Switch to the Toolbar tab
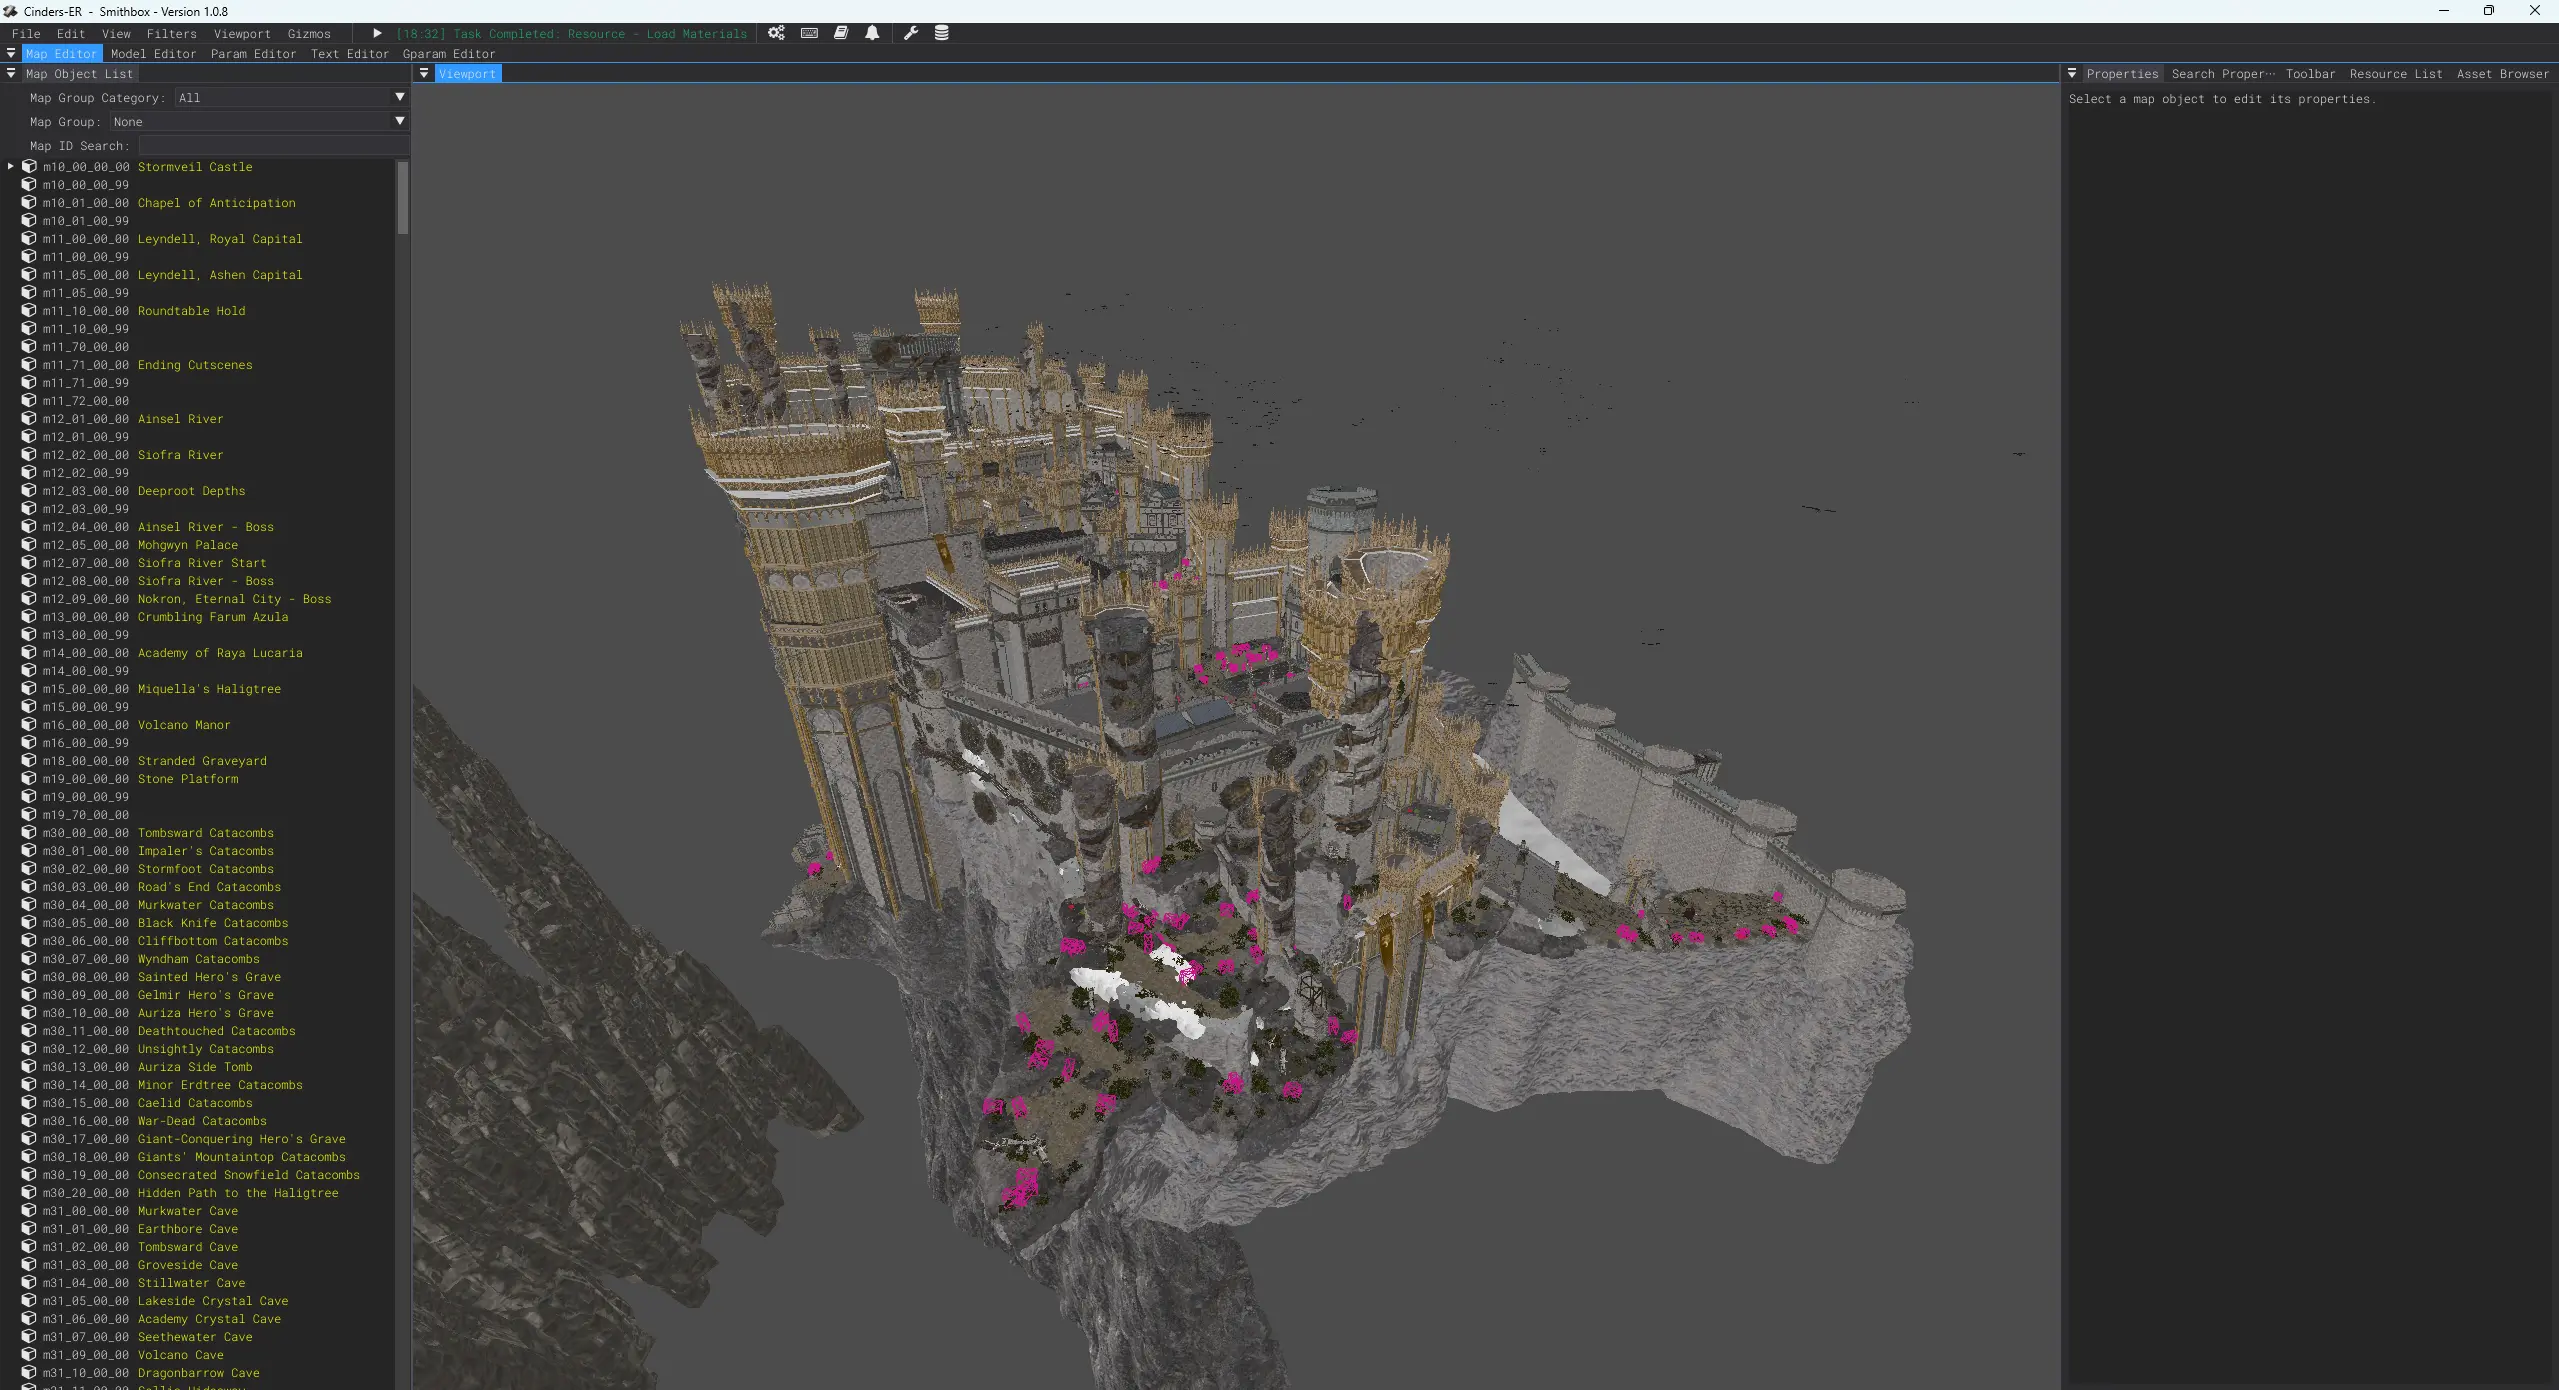The image size is (2559, 1390). (2310, 74)
